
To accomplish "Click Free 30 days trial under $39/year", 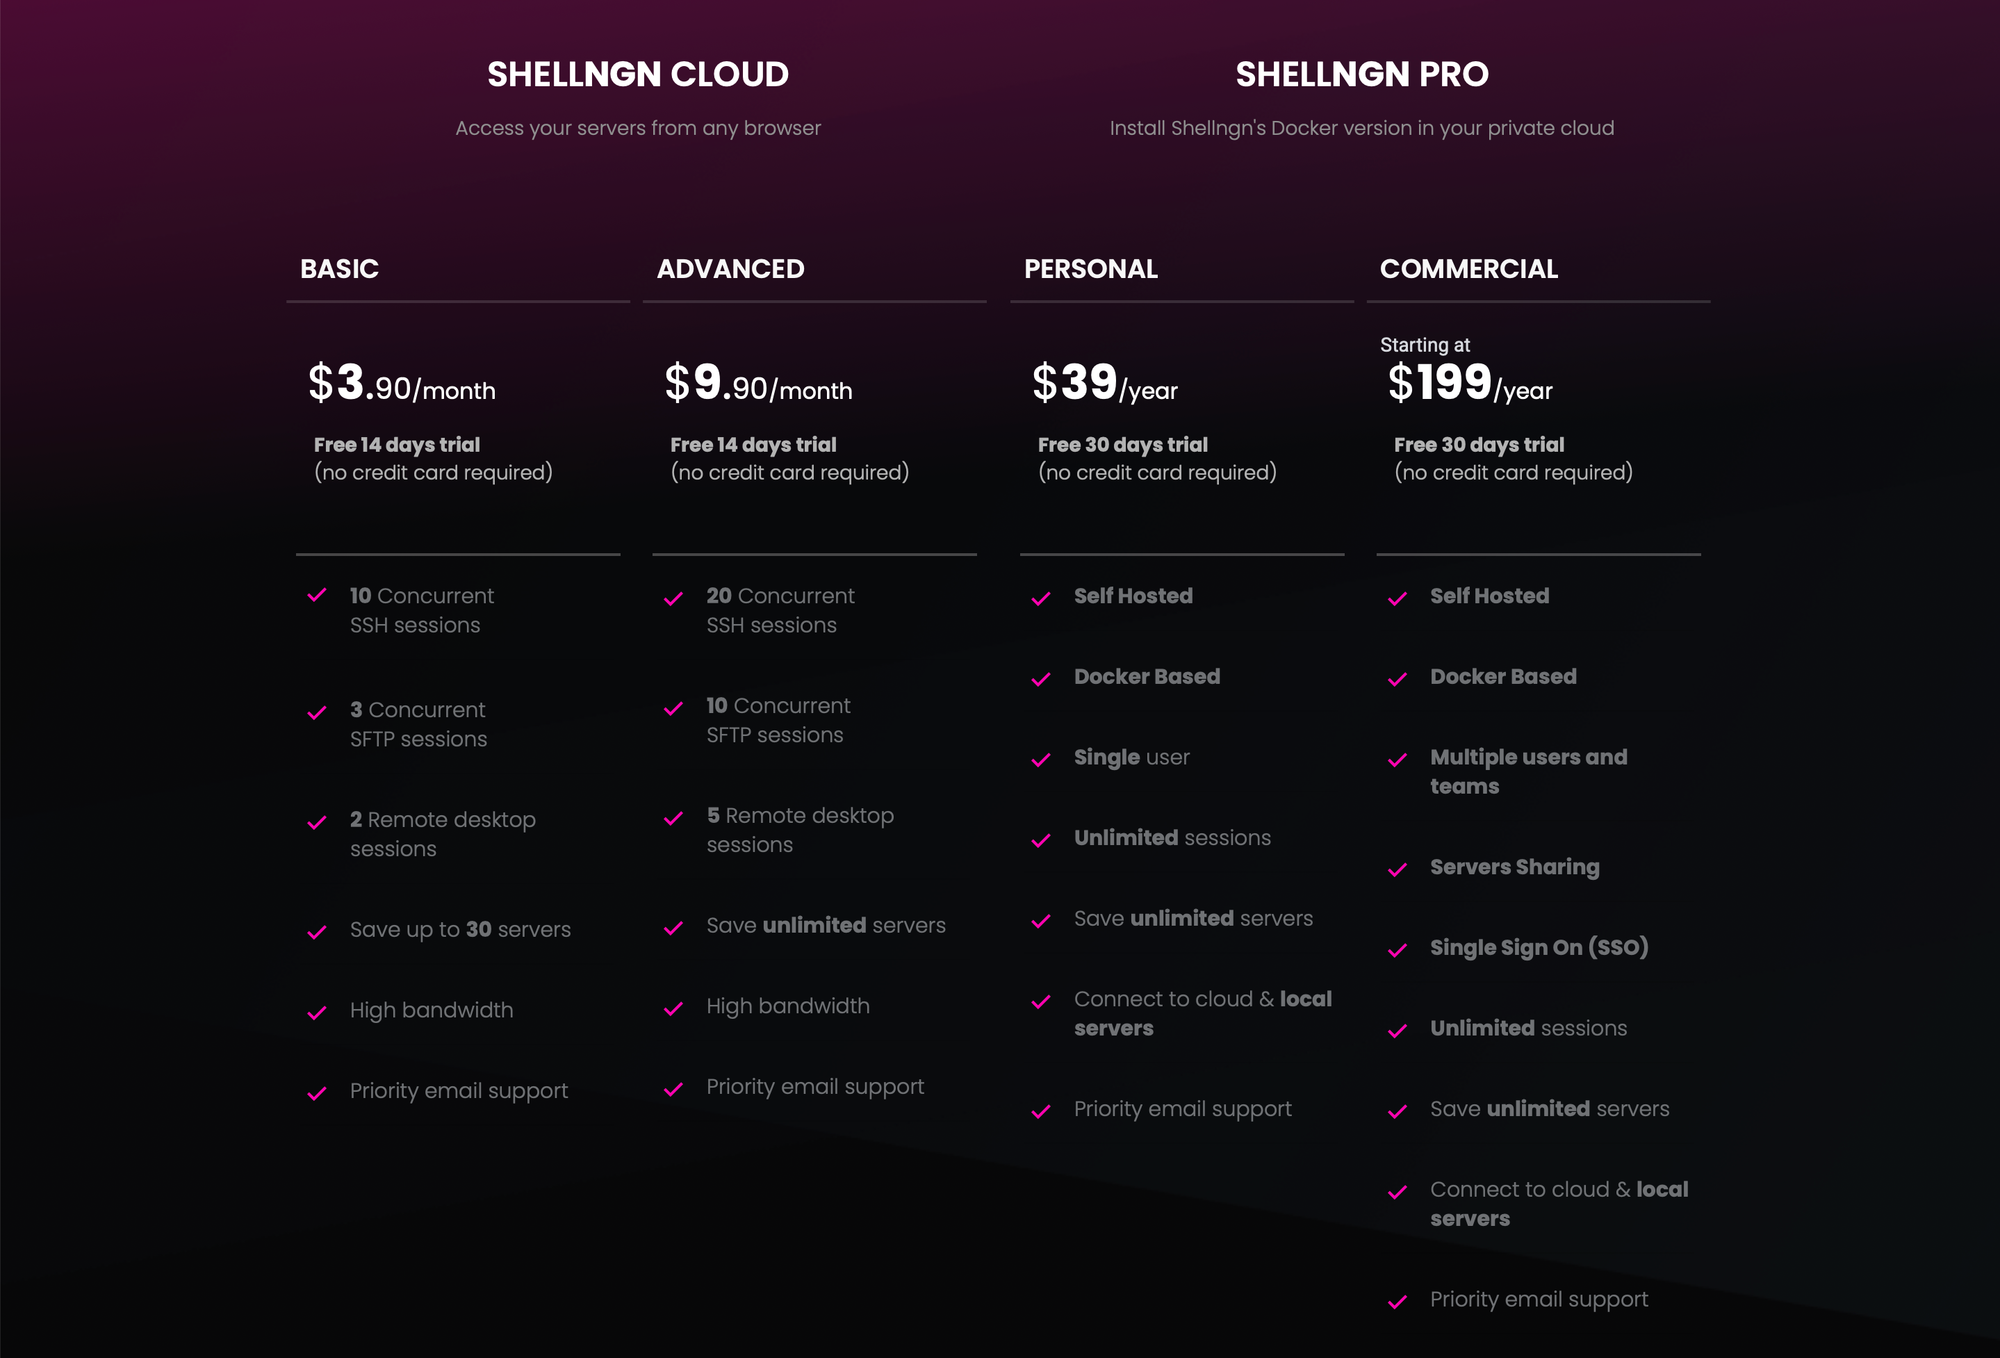I will [1122, 445].
